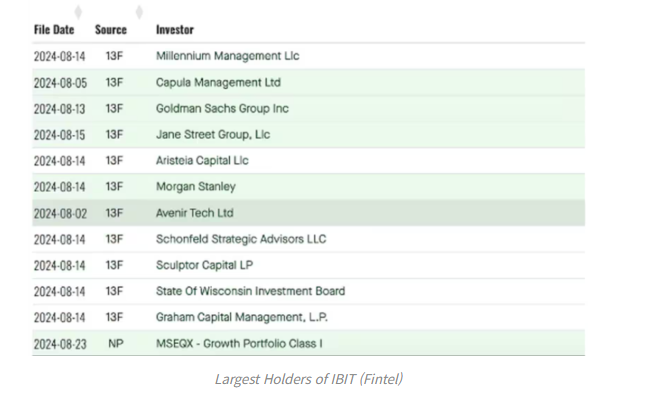Select Sculptor Capital LP entry
The image size is (647, 399).
coord(204,265)
